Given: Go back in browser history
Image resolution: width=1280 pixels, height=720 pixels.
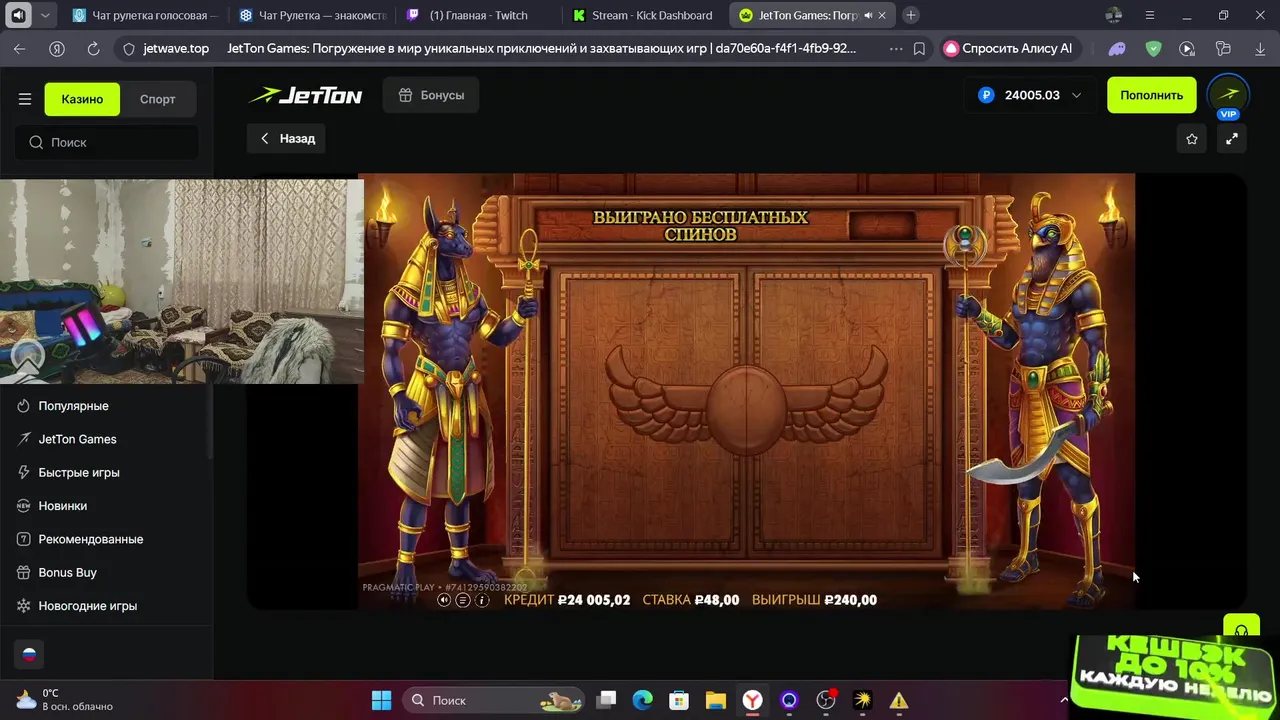Looking at the screenshot, I should 20,48.
